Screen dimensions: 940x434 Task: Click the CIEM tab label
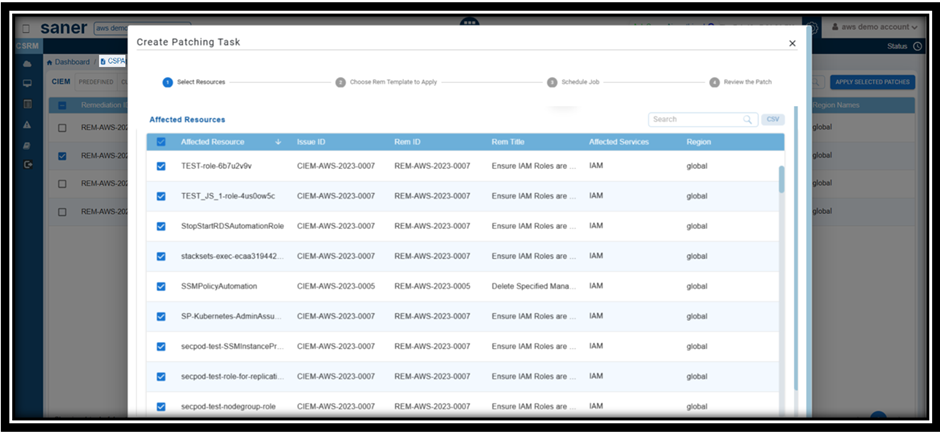(61, 82)
